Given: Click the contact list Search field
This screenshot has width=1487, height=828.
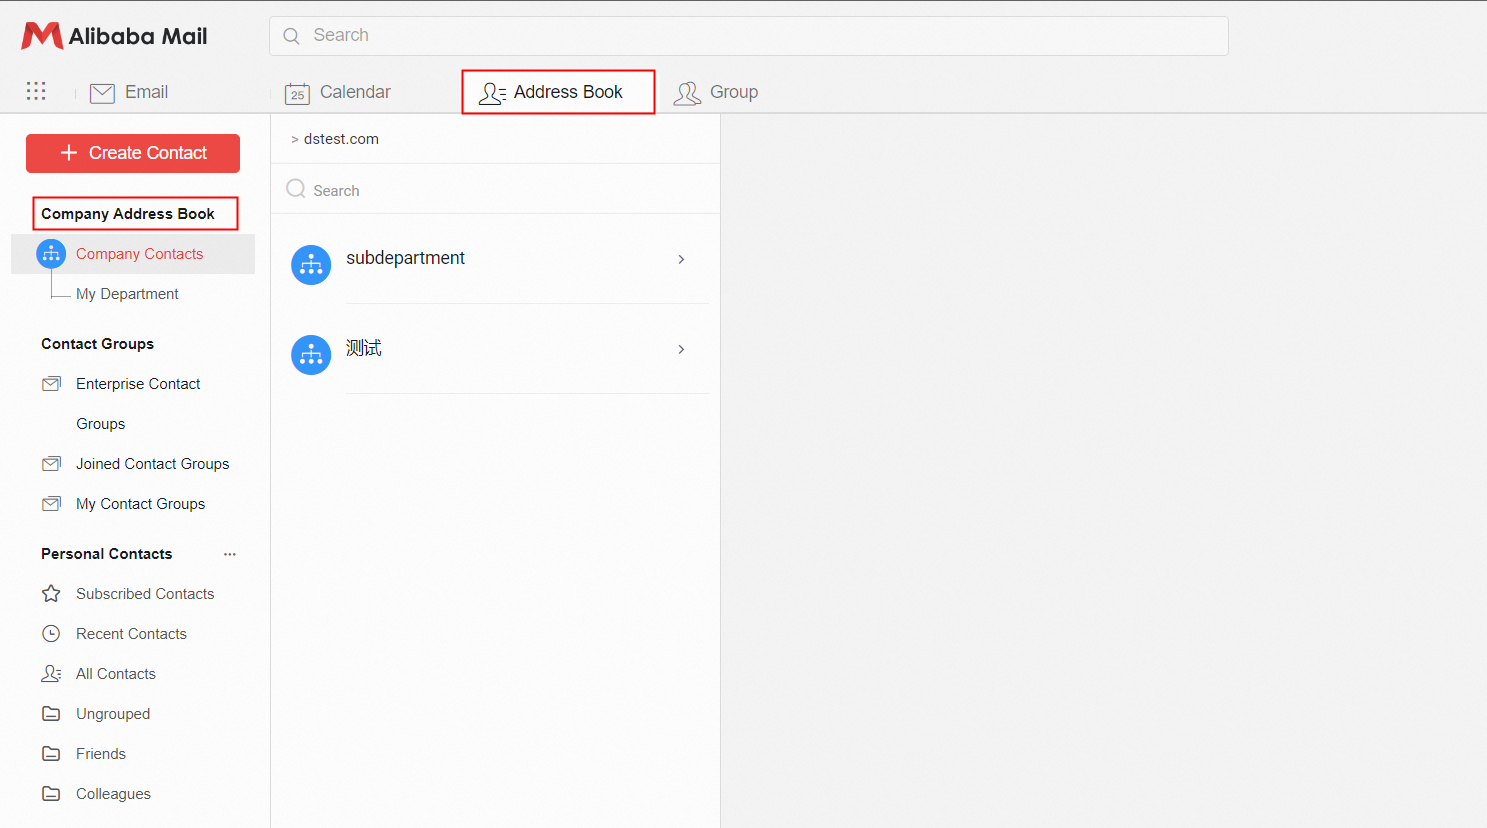Looking at the screenshot, I should (495, 190).
